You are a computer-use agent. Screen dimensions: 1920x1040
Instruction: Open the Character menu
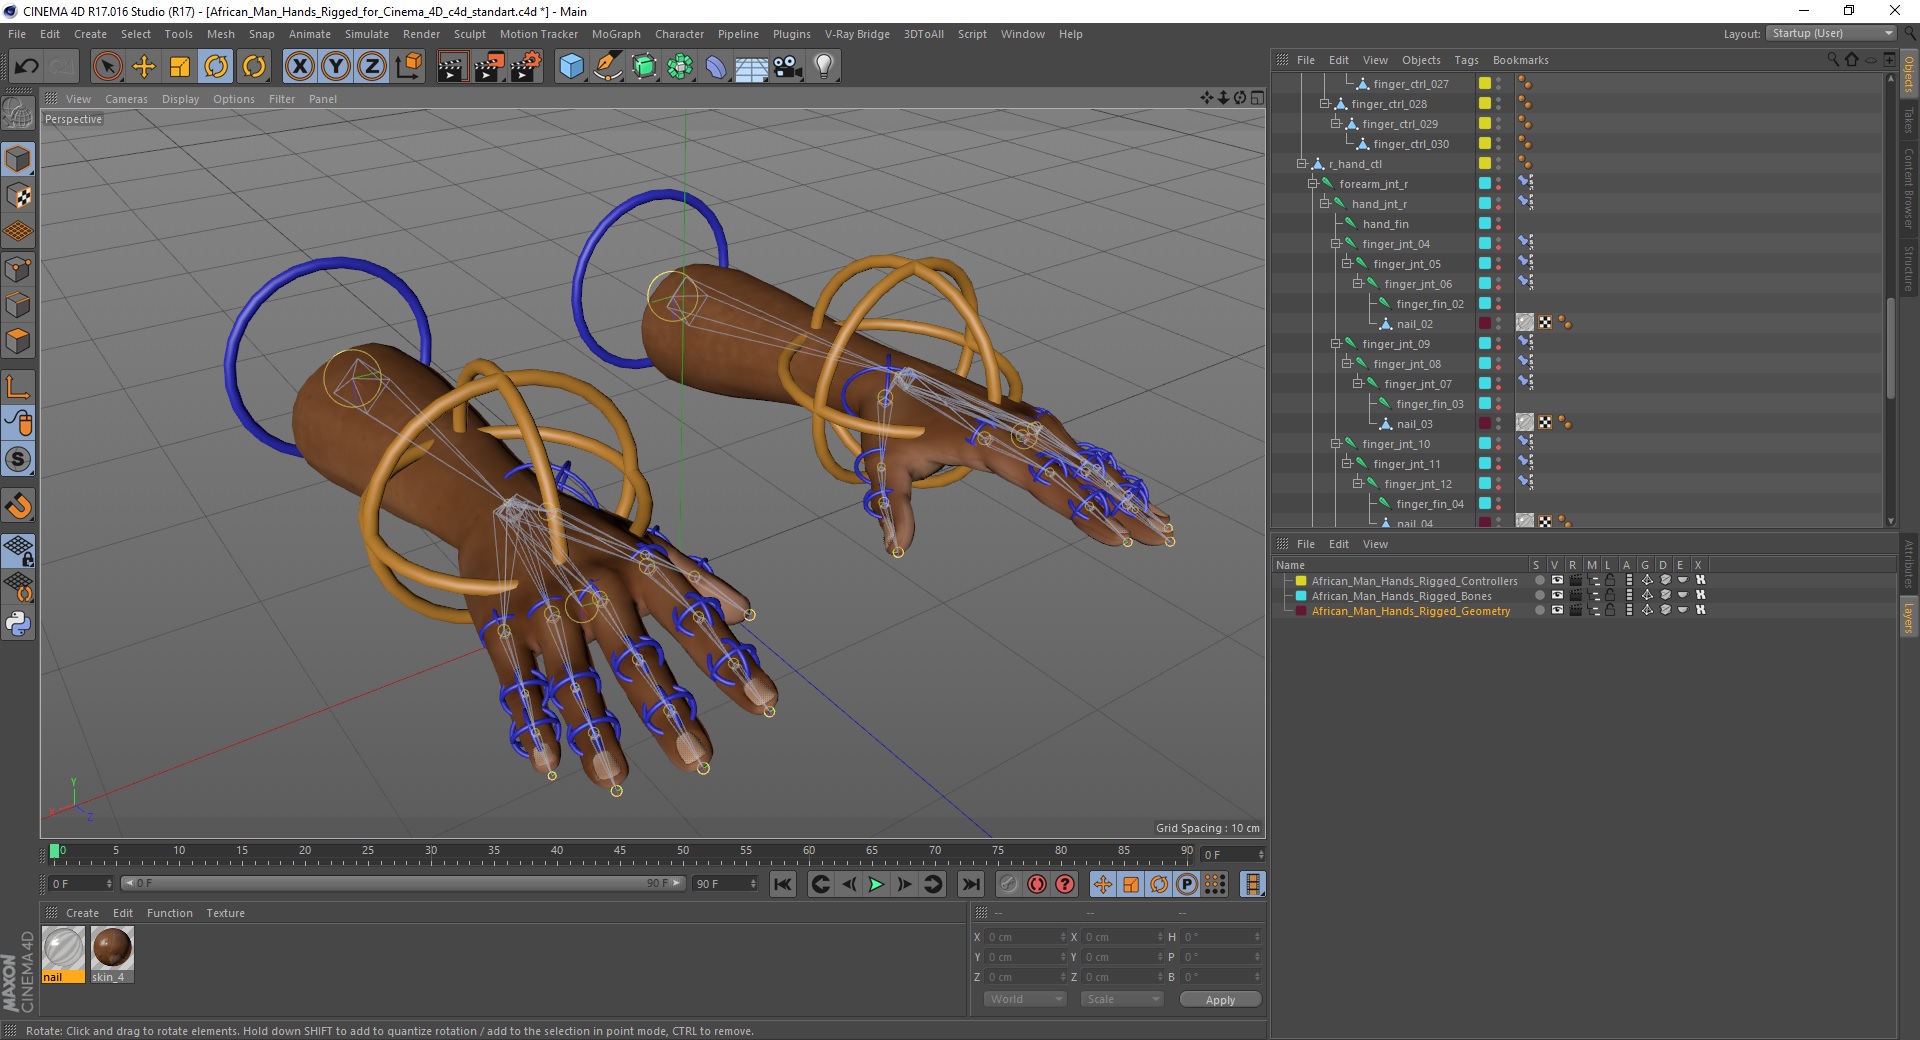click(679, 34)
